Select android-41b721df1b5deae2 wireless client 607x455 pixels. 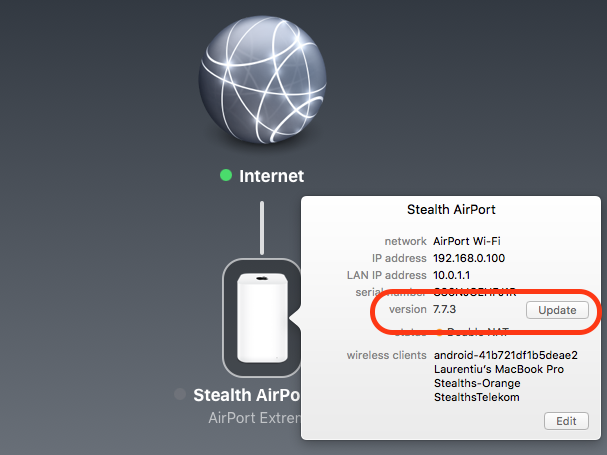pos(506,355)
